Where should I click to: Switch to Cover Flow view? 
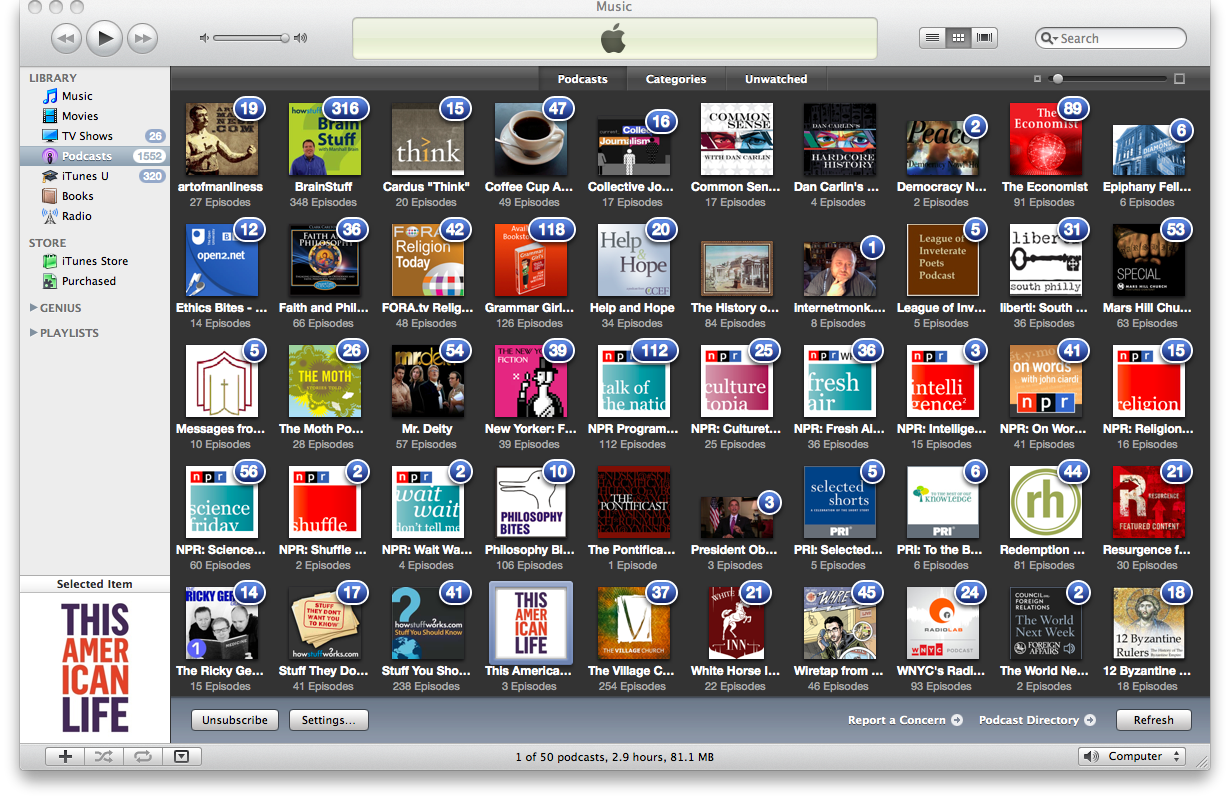tap(985, 38)
